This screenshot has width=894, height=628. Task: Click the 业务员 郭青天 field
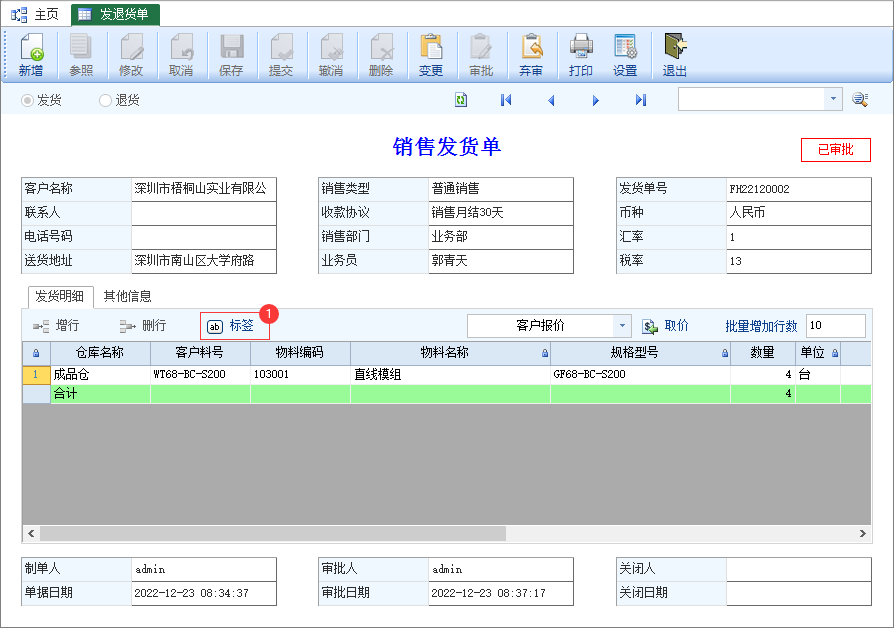tap(501, 261)
